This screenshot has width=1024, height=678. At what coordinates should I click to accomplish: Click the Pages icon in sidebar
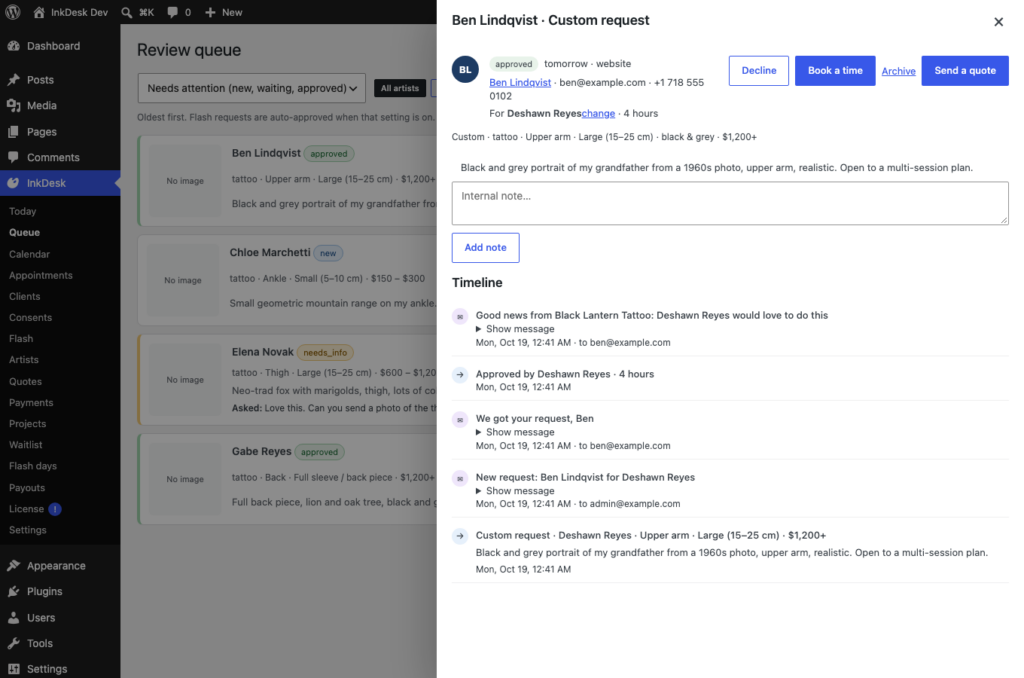(13, 131)
